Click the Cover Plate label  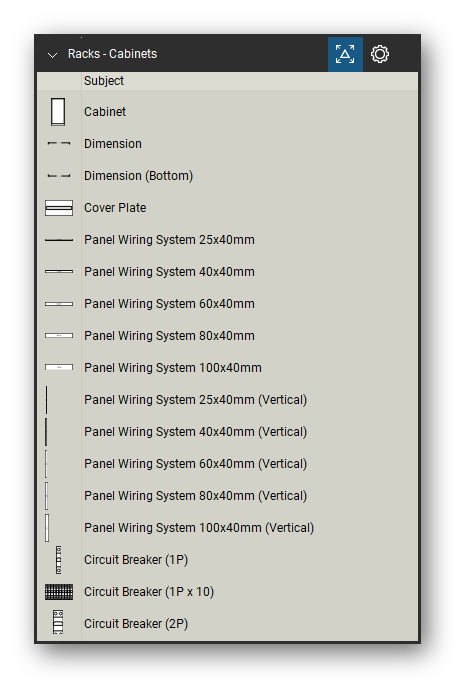click(115, 208)
